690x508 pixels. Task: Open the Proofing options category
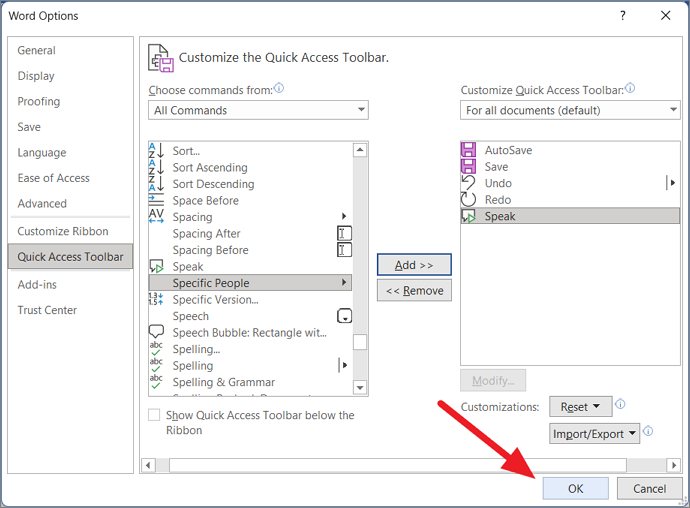pos(39,101)
